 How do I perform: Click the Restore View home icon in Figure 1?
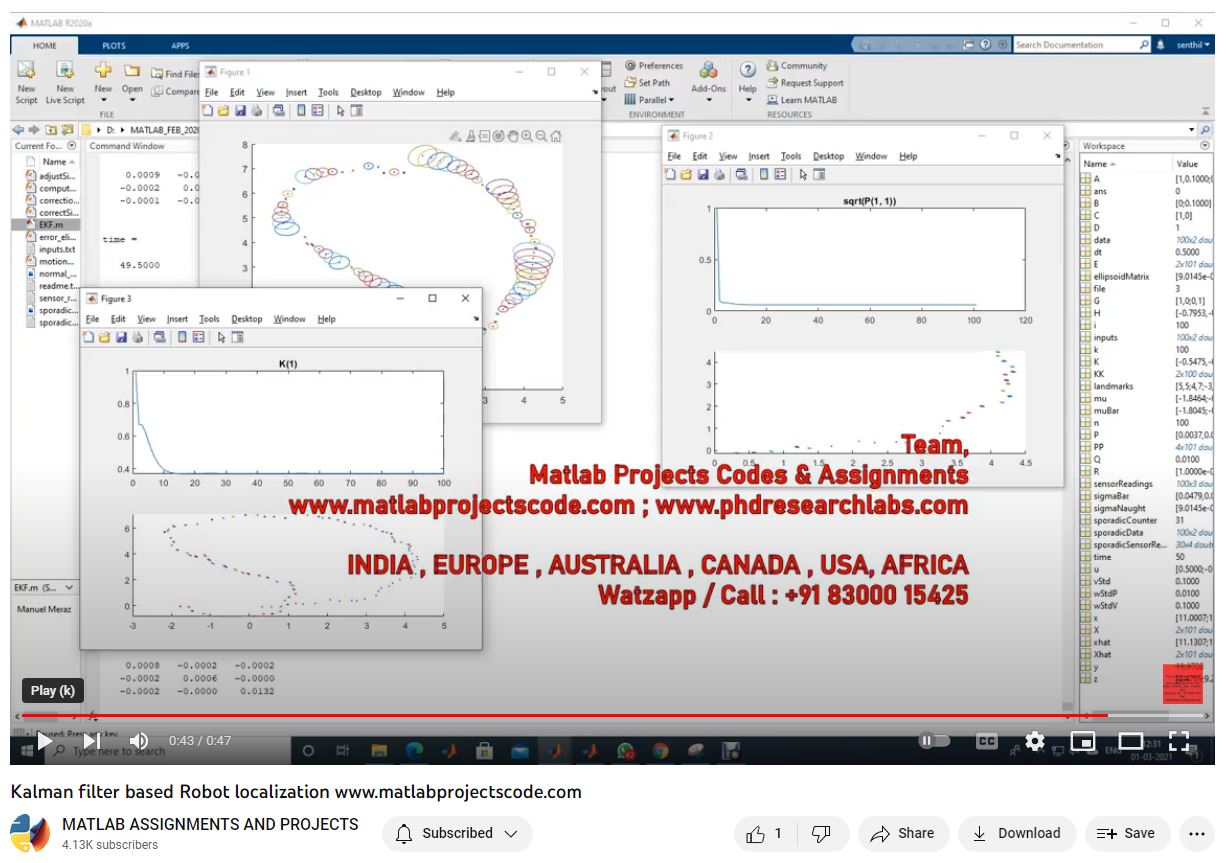pyautogui.click(x=556, y=136)
